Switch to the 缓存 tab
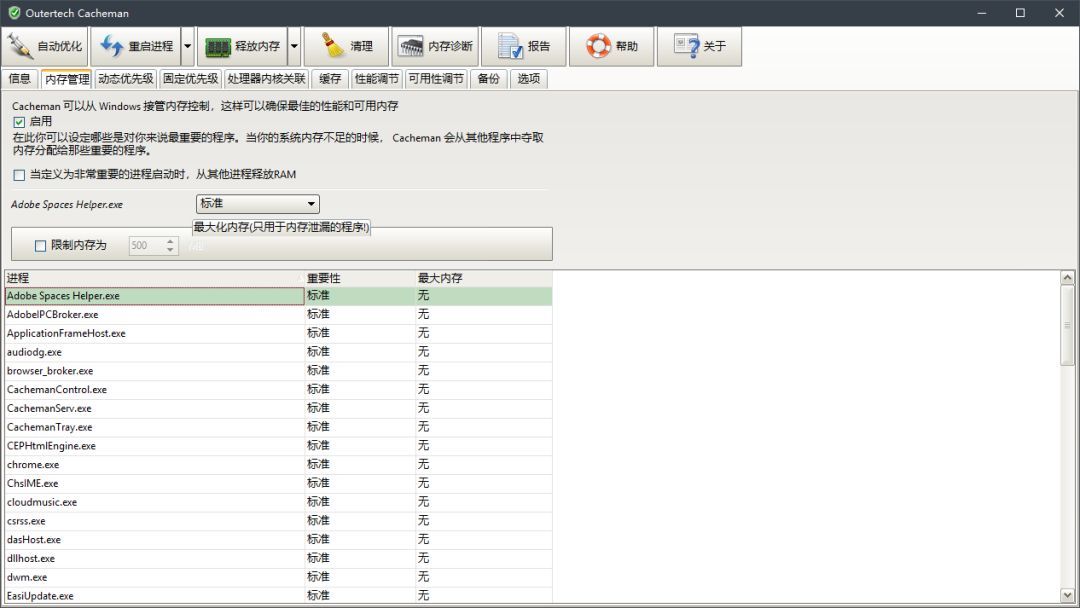1080x608 pixels. 331,78
